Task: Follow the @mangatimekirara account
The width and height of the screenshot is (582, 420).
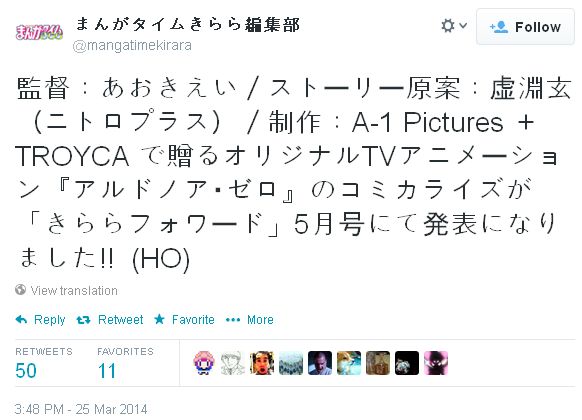Action: (x=525, y=27)
